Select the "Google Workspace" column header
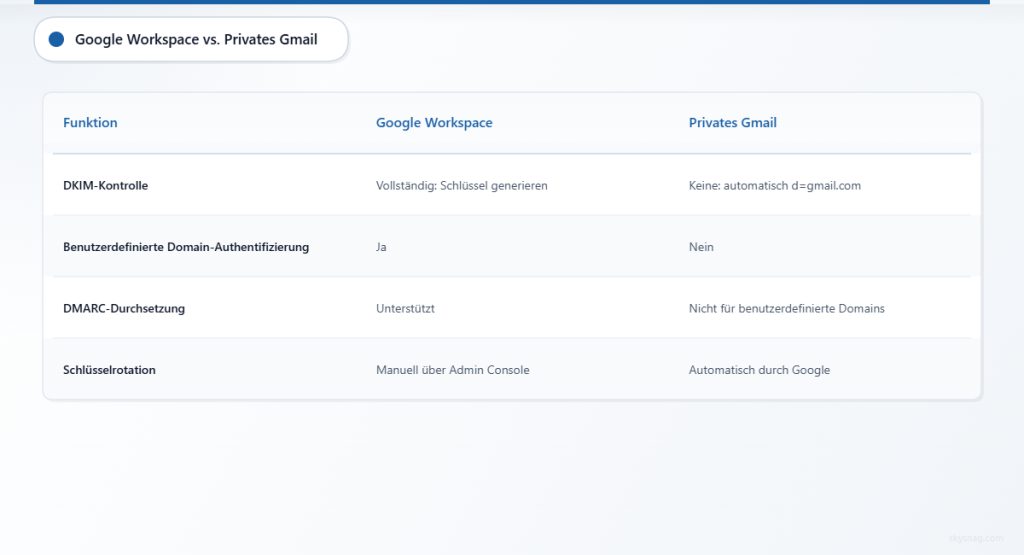1024x555 pixels. pos(434,122)
